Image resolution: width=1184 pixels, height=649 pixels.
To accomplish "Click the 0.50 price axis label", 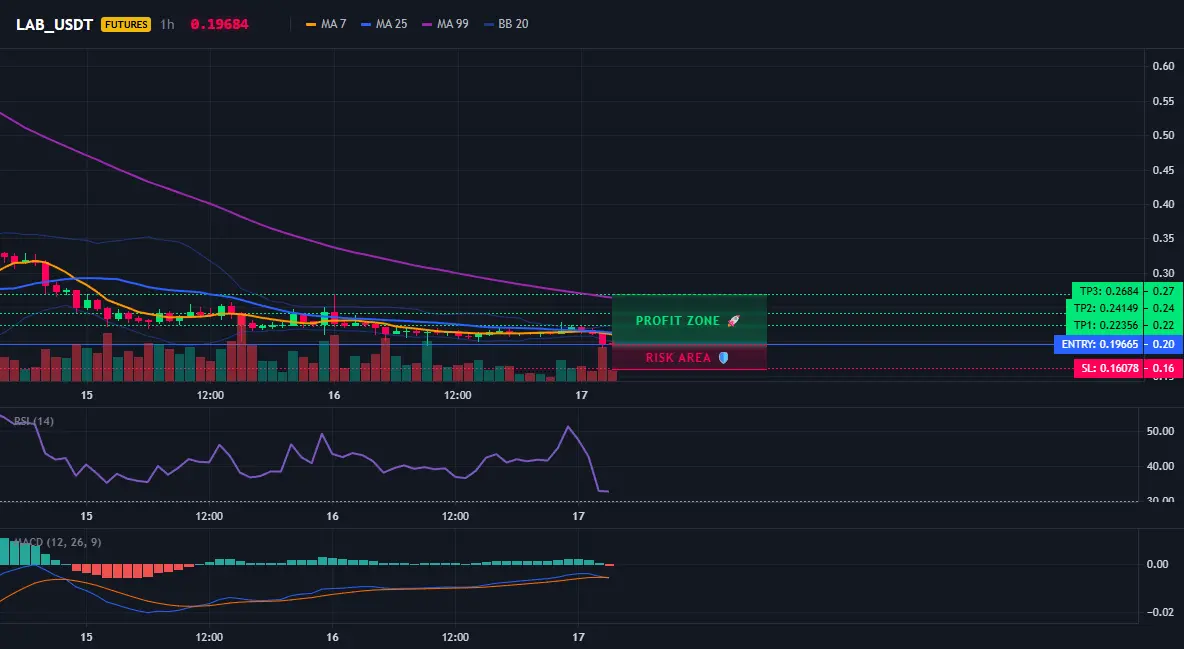I will tap(1163, 135).
